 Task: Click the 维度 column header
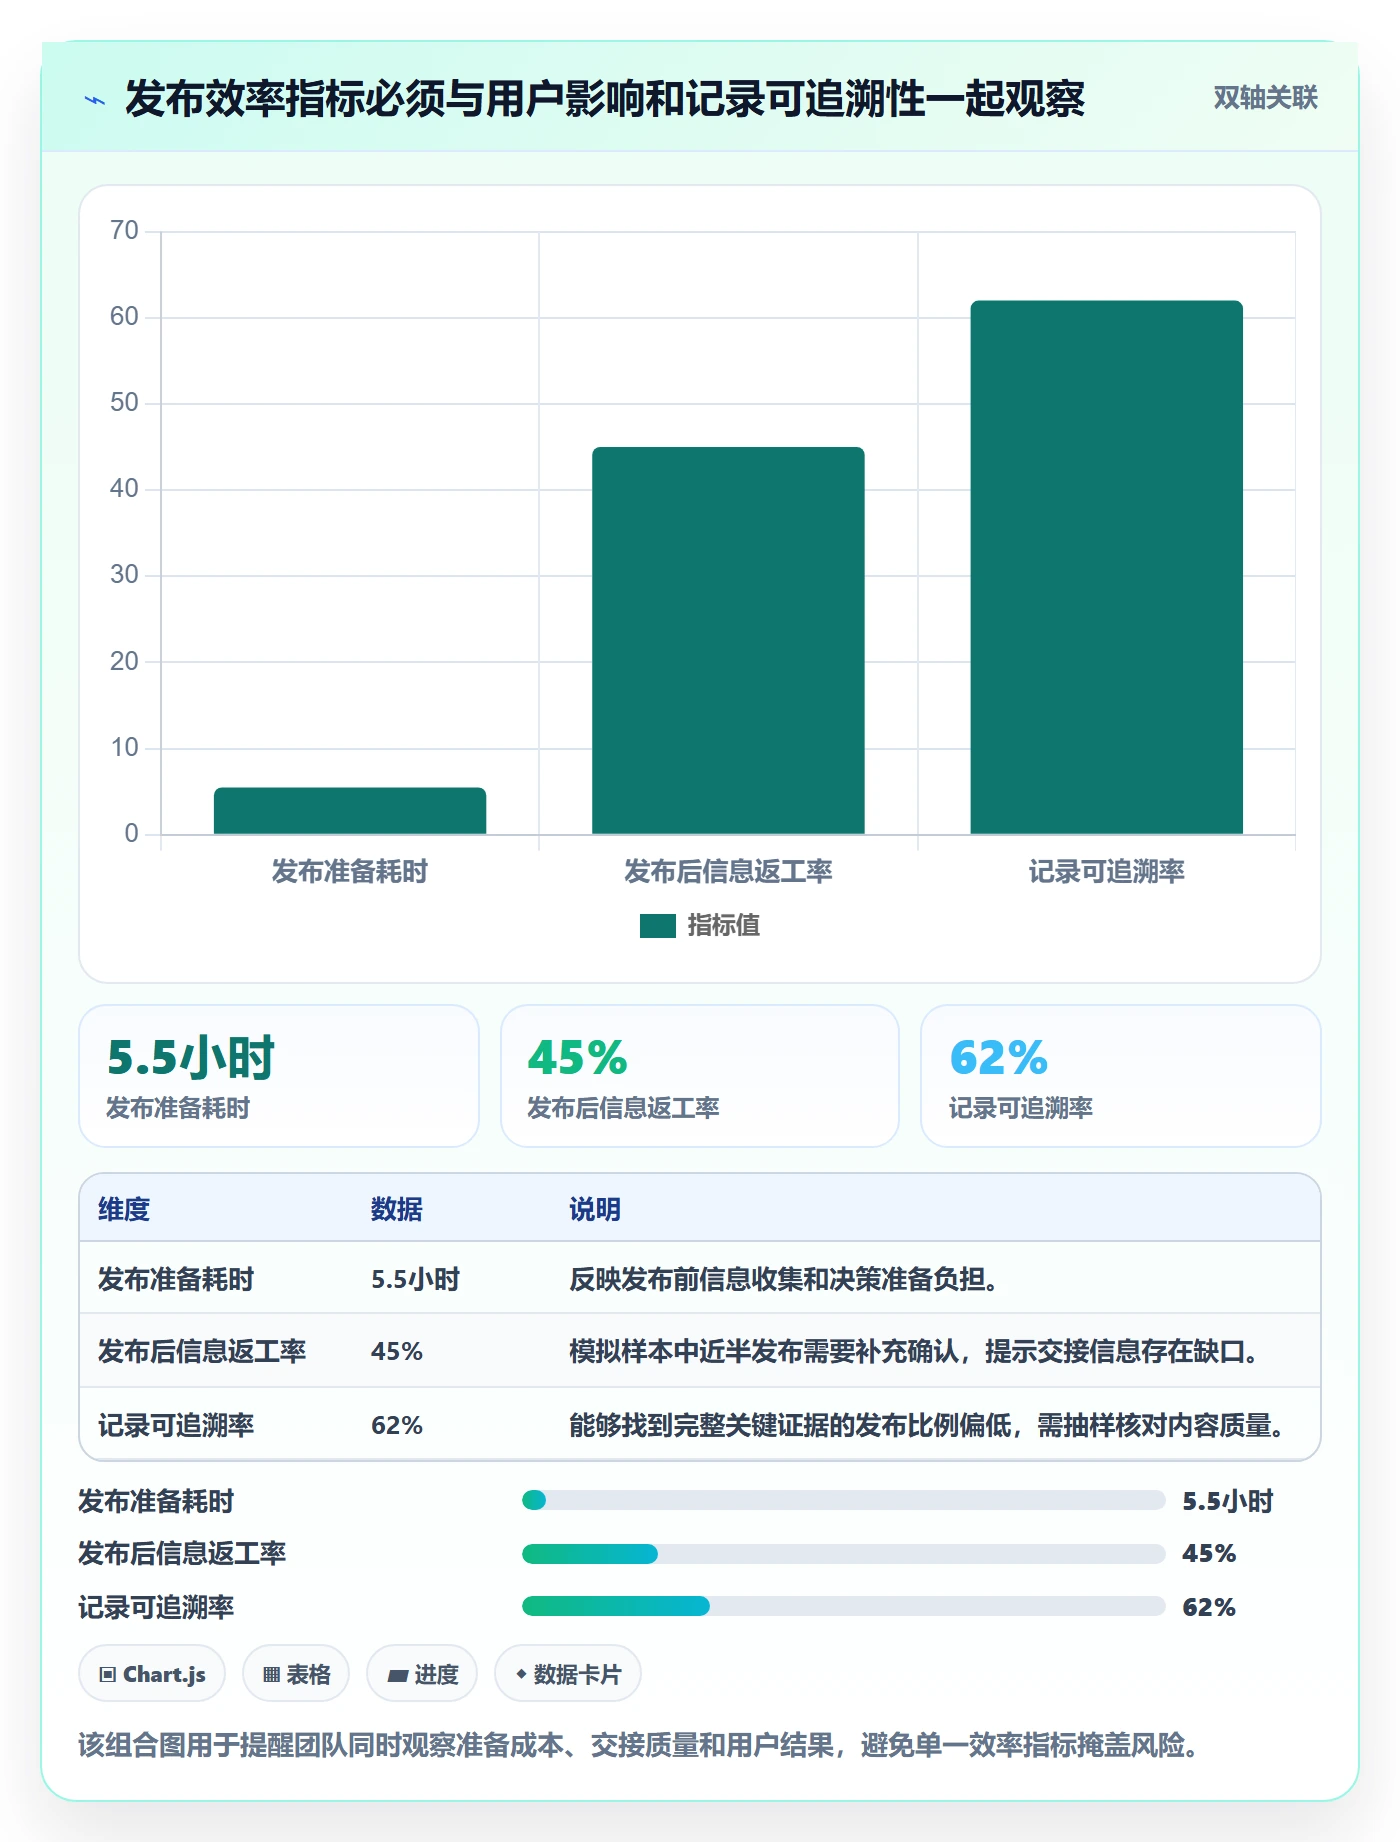(x=124, y=1210)
